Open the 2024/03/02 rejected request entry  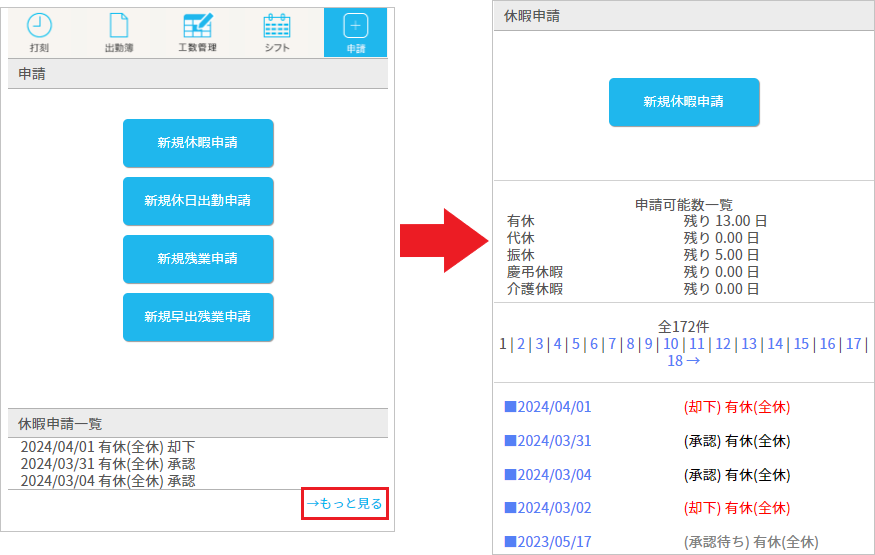(554, 508)
